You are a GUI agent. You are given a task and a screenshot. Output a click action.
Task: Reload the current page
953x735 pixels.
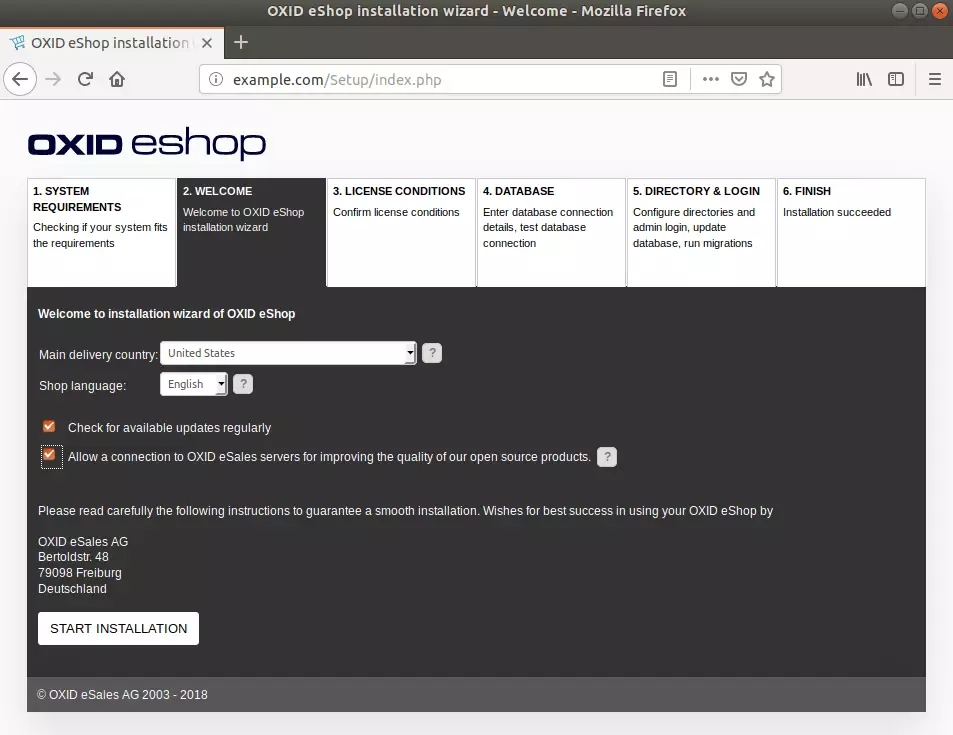point(85,79)
